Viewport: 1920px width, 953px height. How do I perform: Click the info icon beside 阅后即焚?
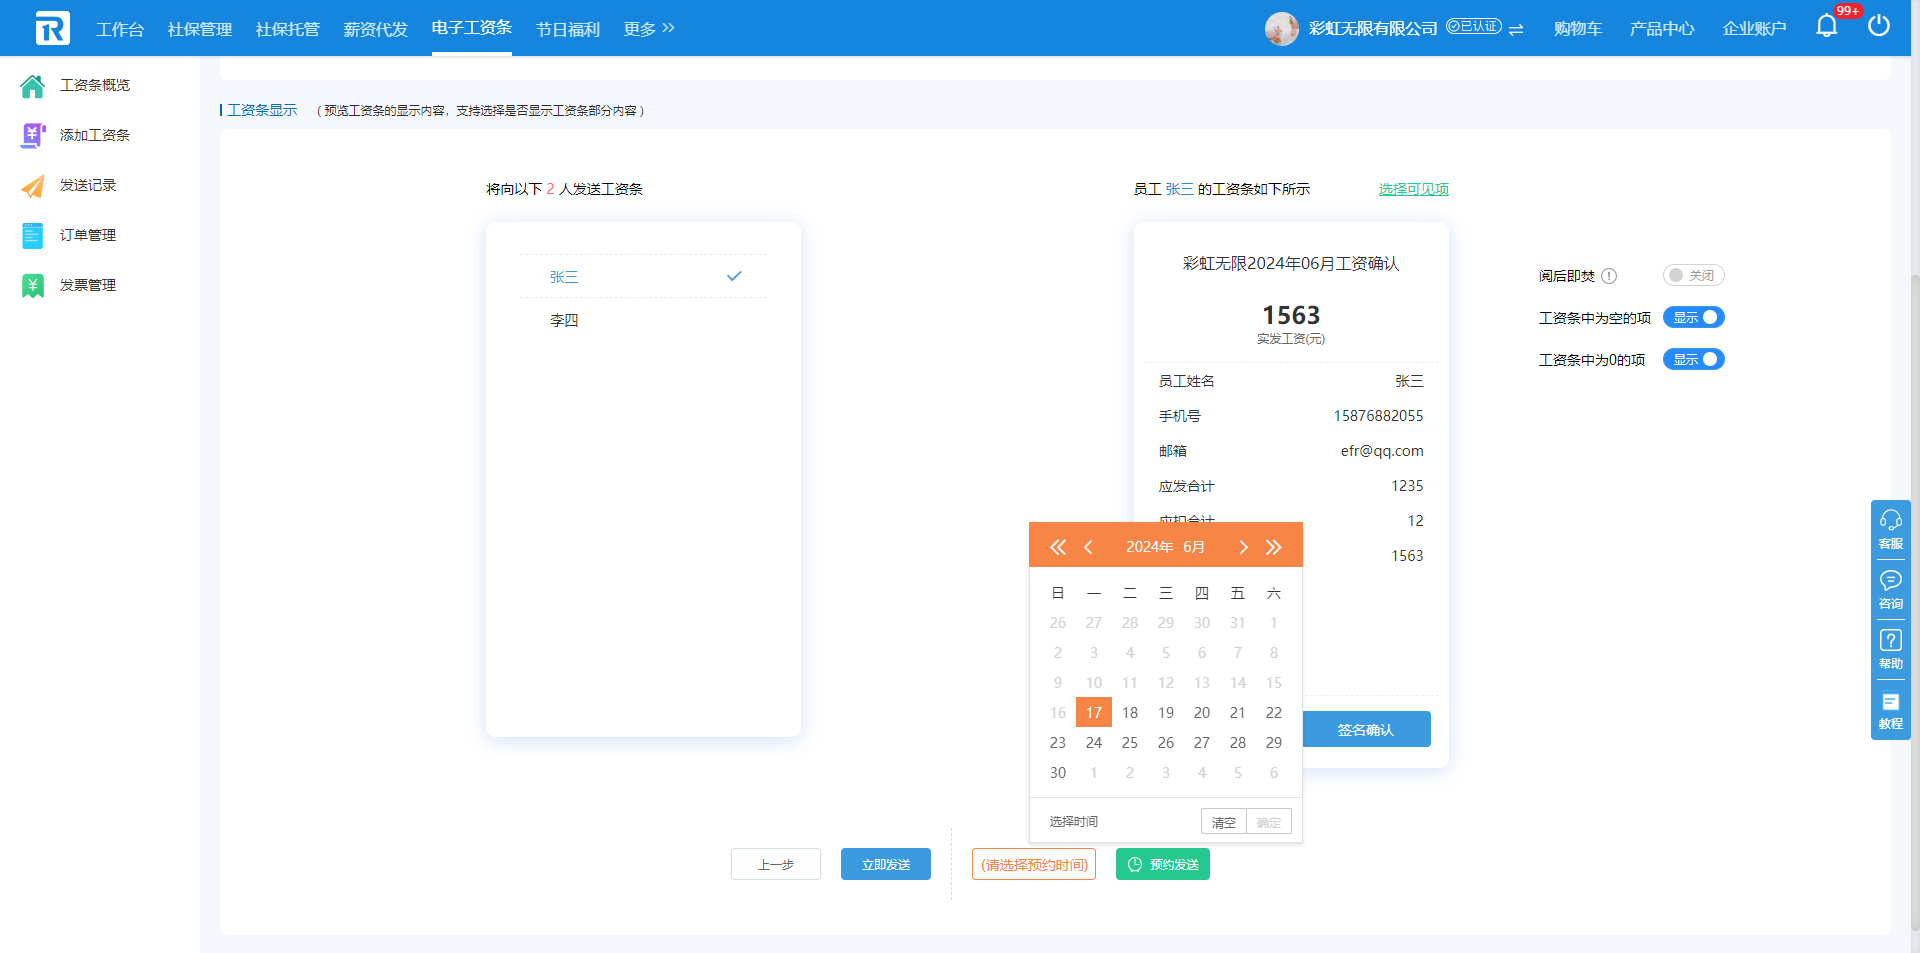click(x=1609, y=276)
